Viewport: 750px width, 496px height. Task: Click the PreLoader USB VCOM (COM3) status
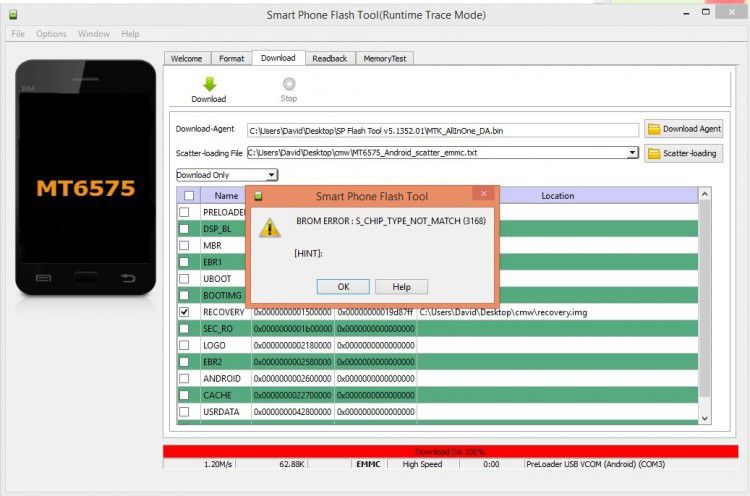596,464
